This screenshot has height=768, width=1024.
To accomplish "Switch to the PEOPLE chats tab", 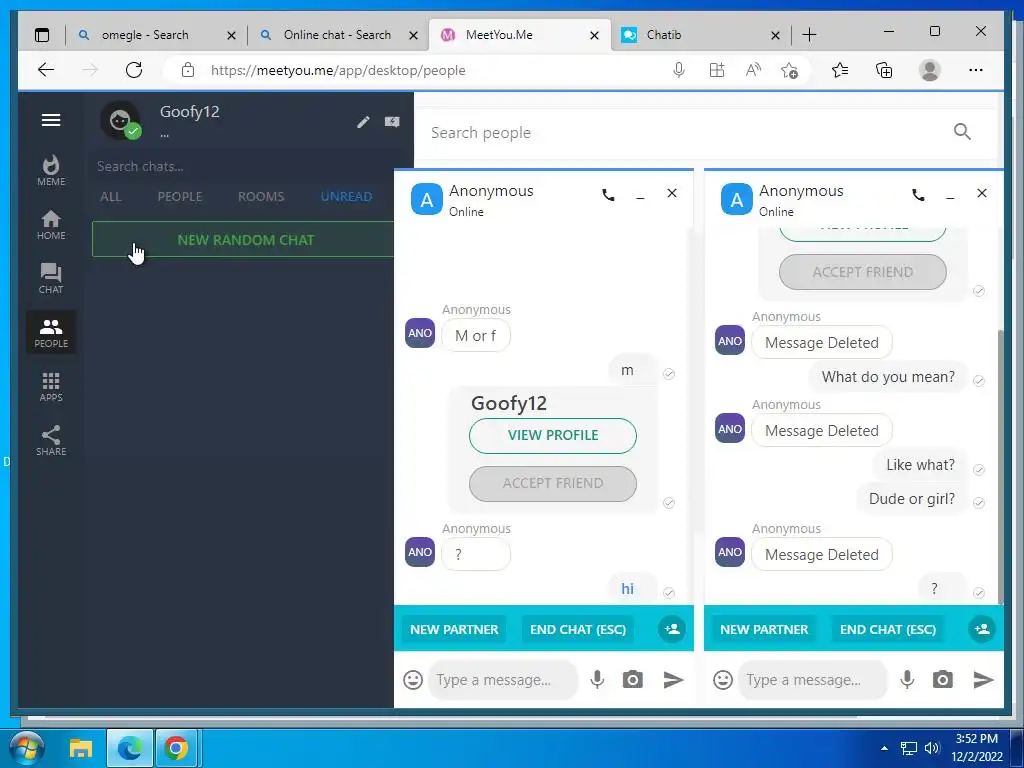I will point(180,197).
